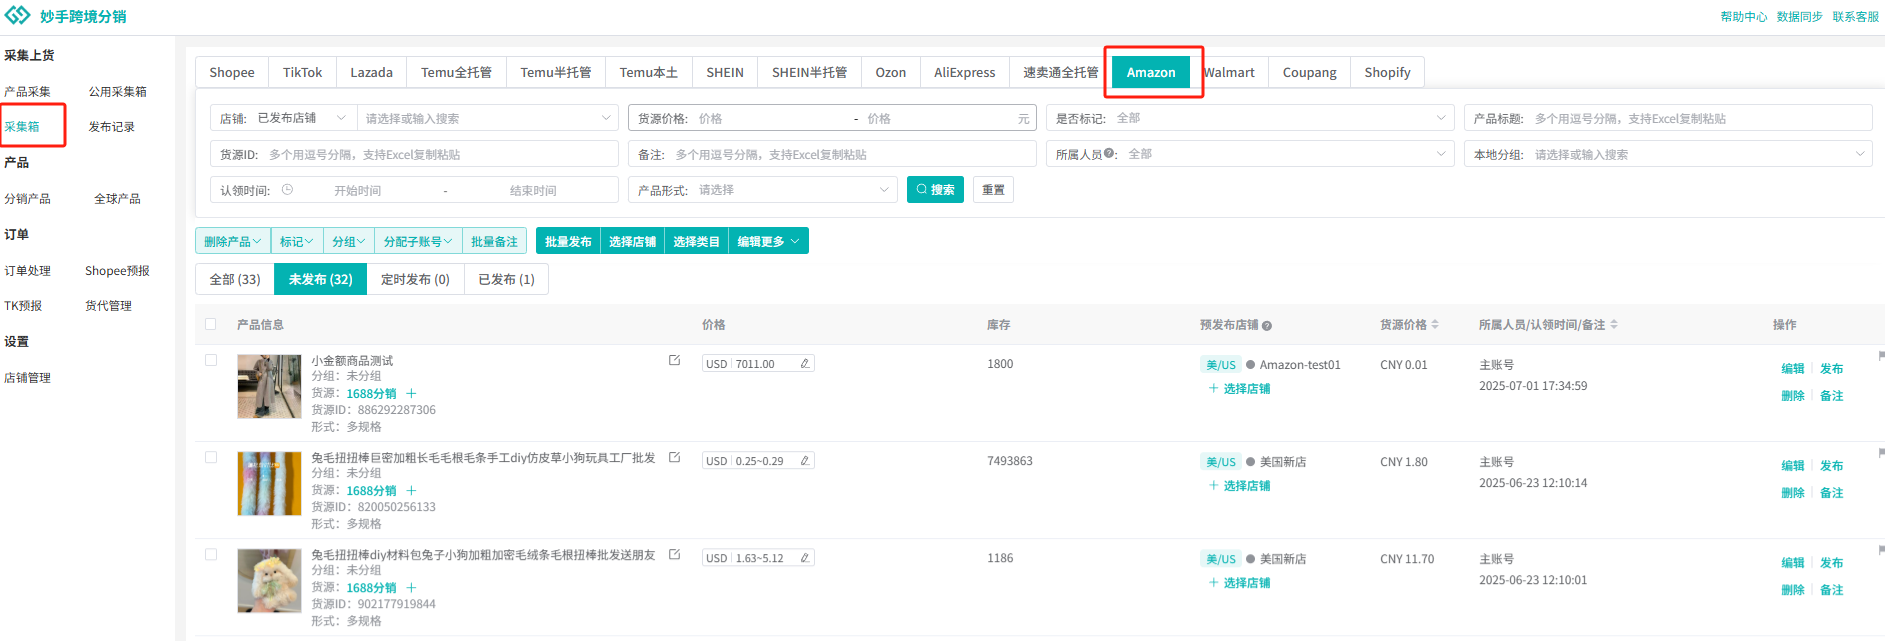Click edit-title icon for 兔毛扭扭棒diy材料包 product

tap(675, 554)
